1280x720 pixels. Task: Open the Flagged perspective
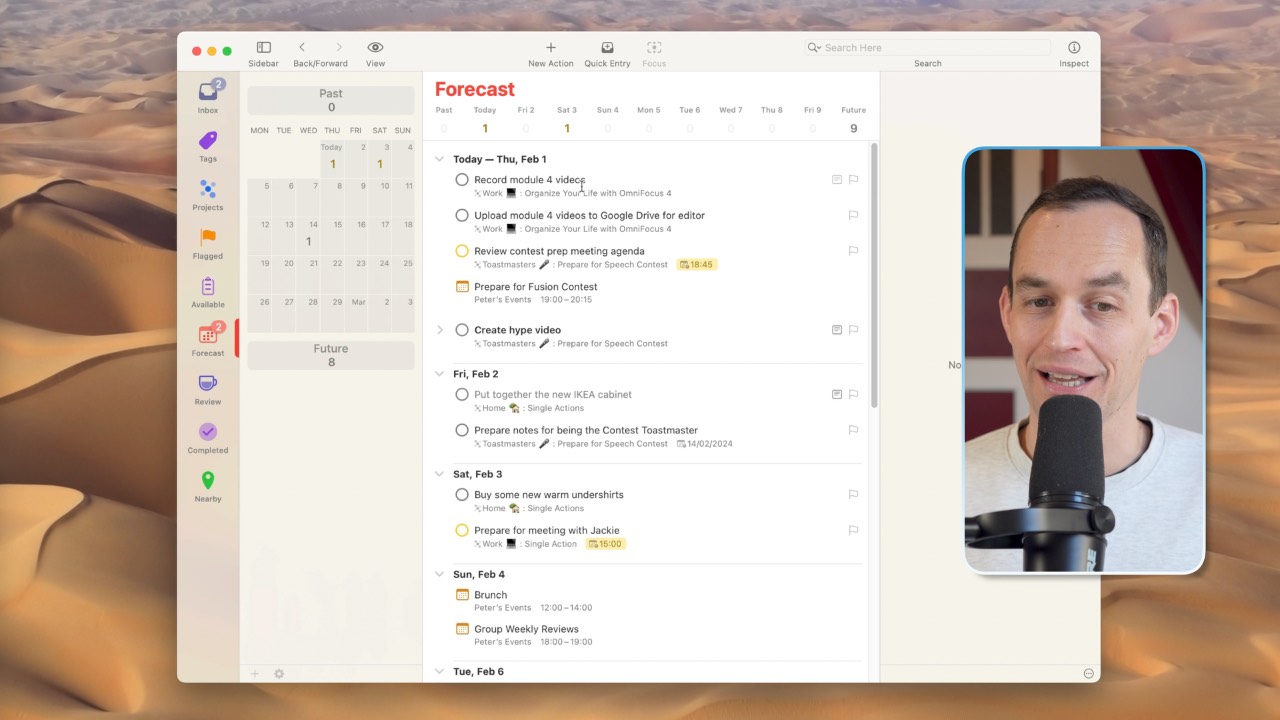point(208,243)
